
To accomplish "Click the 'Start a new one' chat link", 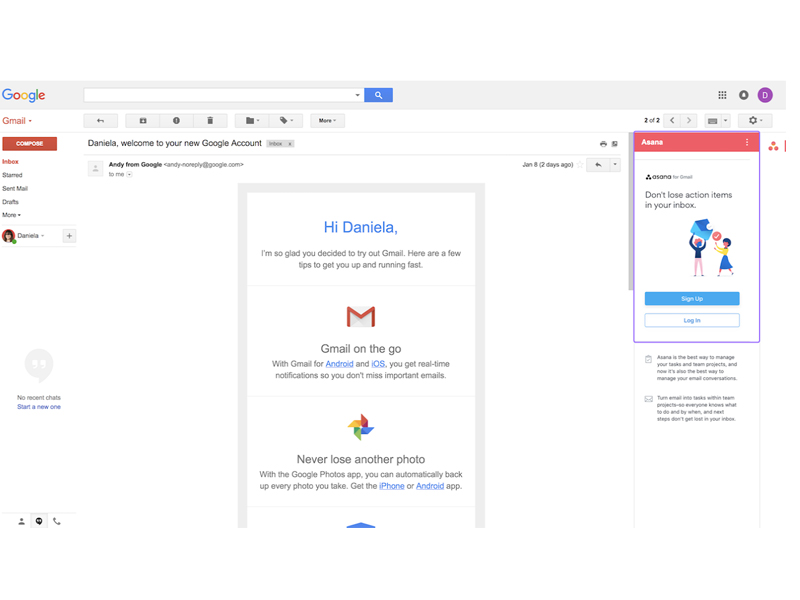I will [39, 407].
